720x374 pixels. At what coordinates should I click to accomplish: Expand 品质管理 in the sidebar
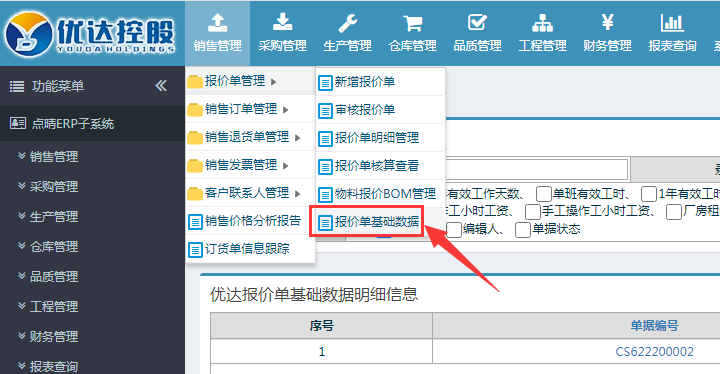click(48, 277)
